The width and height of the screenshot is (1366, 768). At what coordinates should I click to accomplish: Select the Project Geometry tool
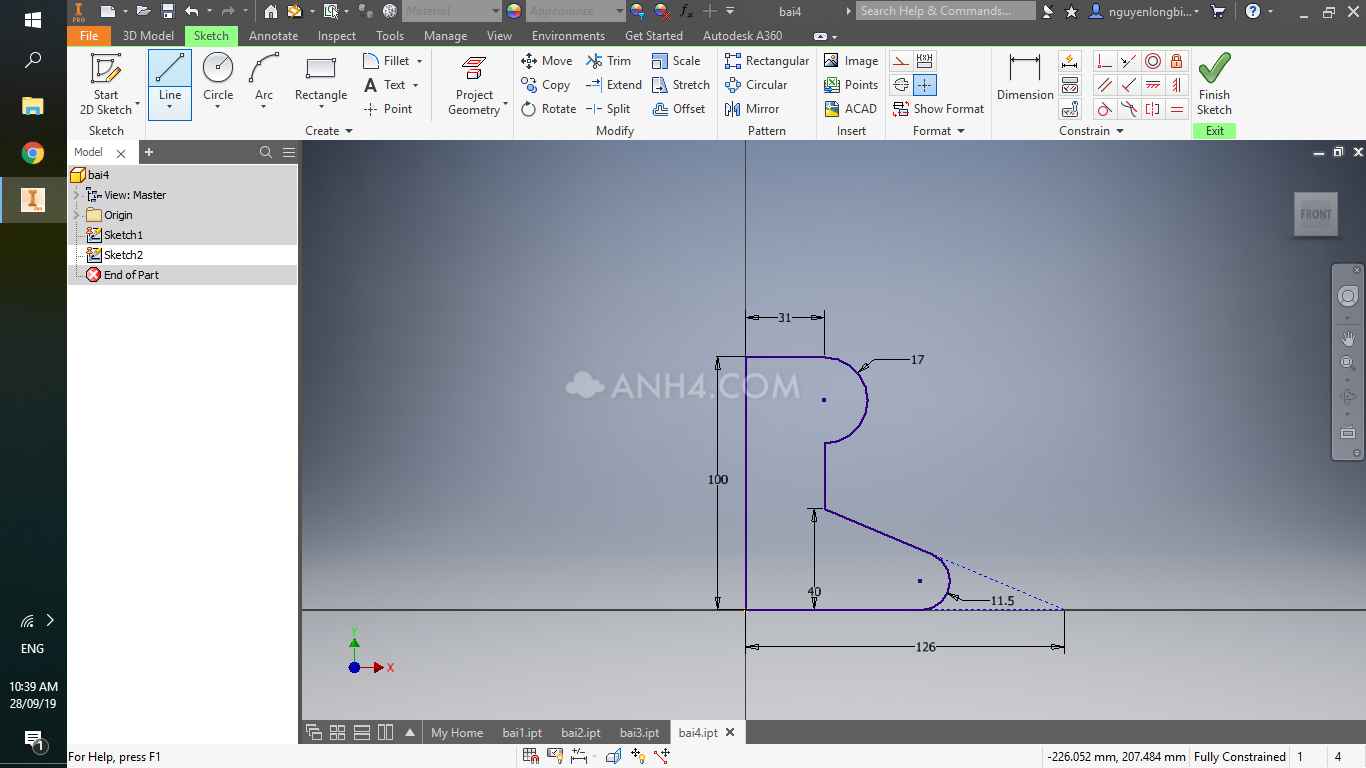(474, 85)
